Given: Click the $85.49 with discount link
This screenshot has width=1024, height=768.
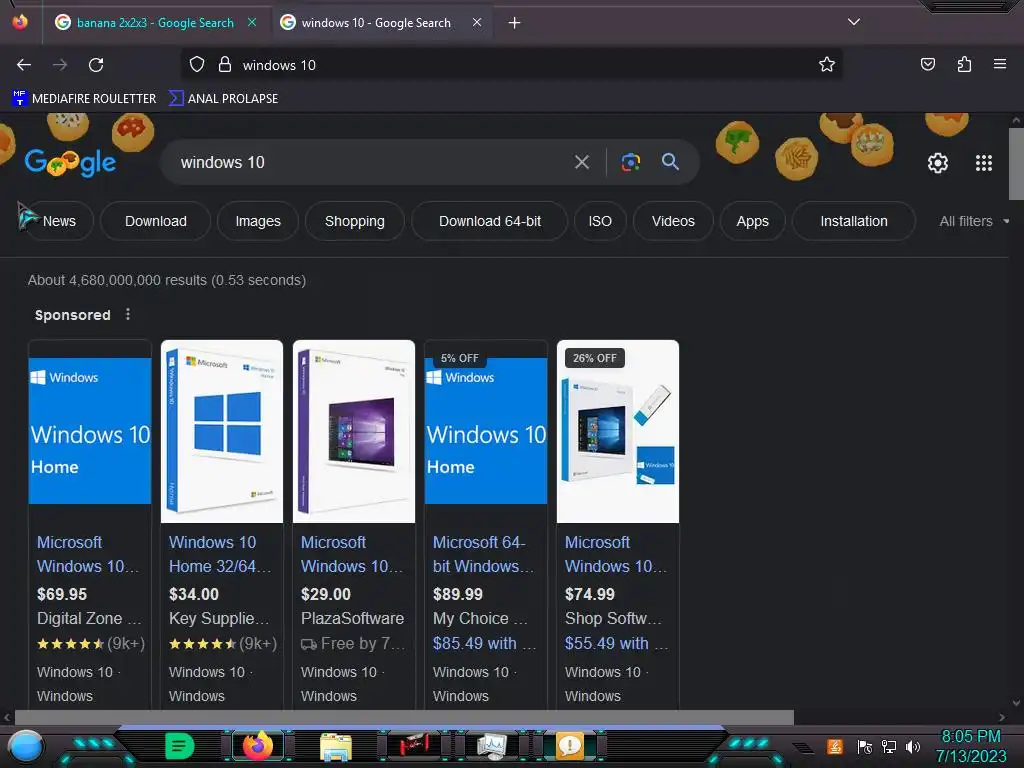Looking at the screenshot, I should pyautogui.click(x=484, y=643).
